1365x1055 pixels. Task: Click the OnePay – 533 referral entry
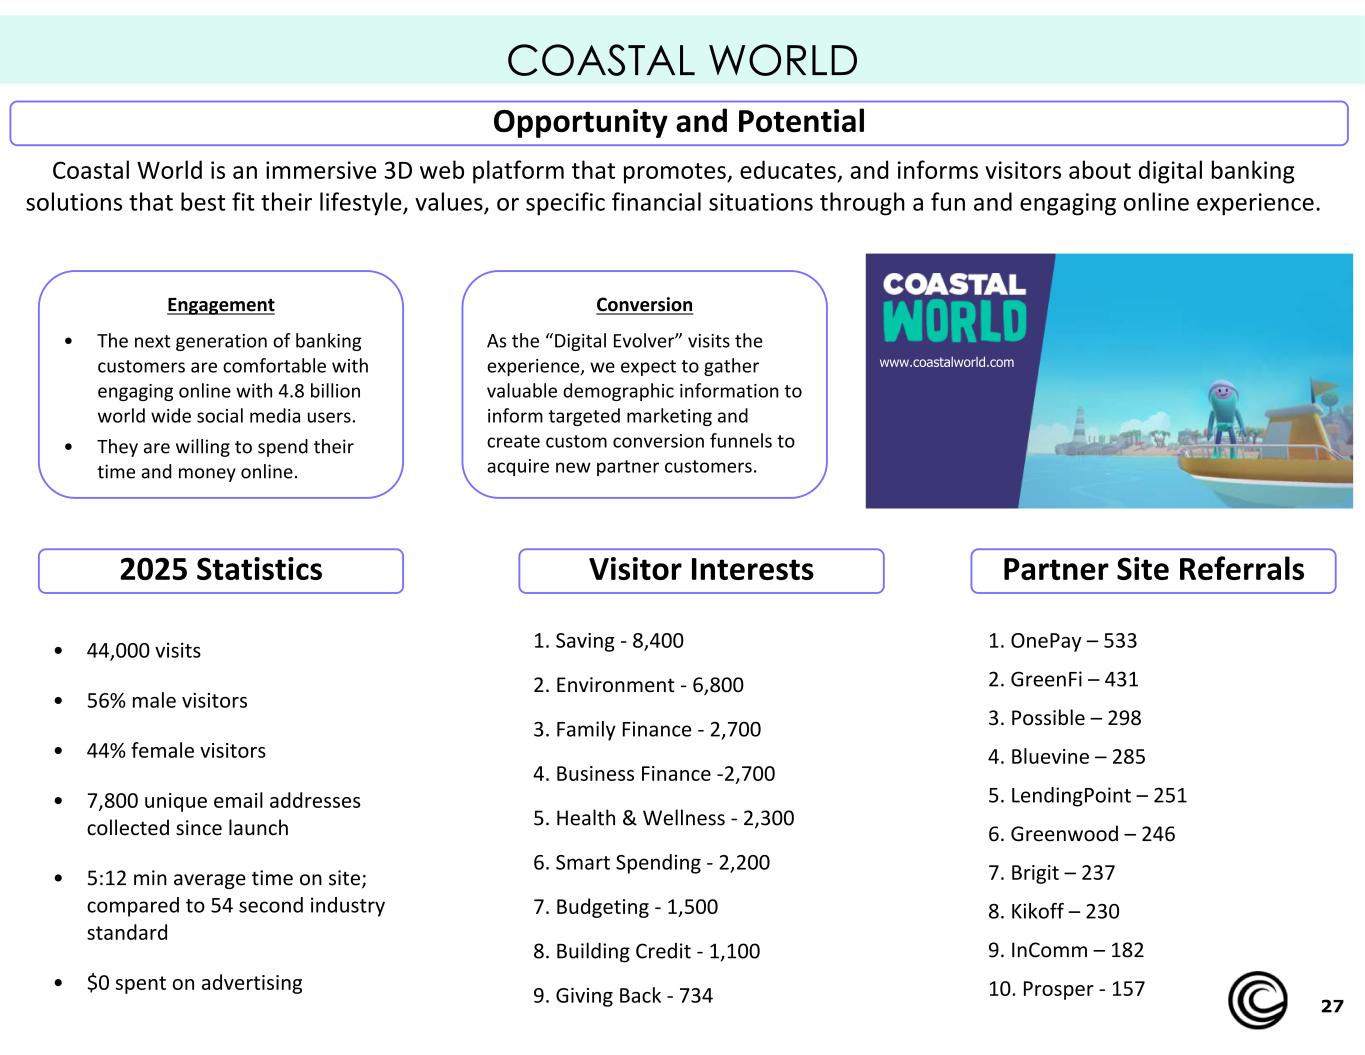pyautogui.click(x=1062, y=641)
